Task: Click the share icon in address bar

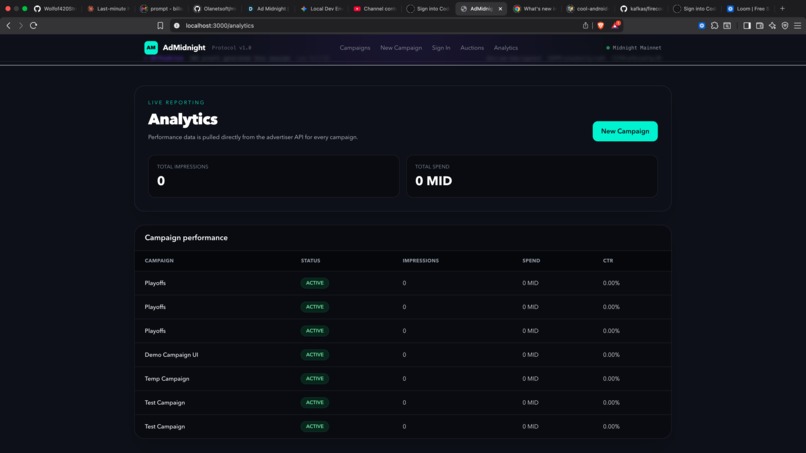Action: click(x=585, y=25)
